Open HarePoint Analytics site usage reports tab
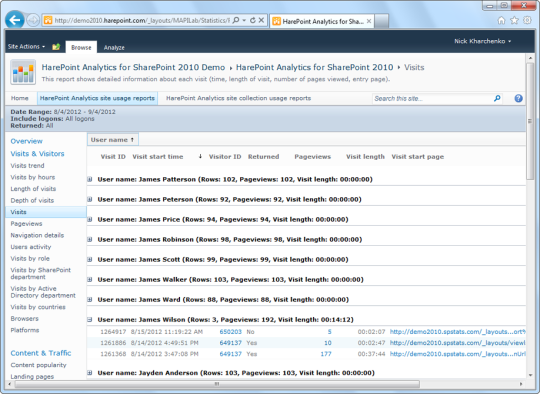 [x=97, y=98]
